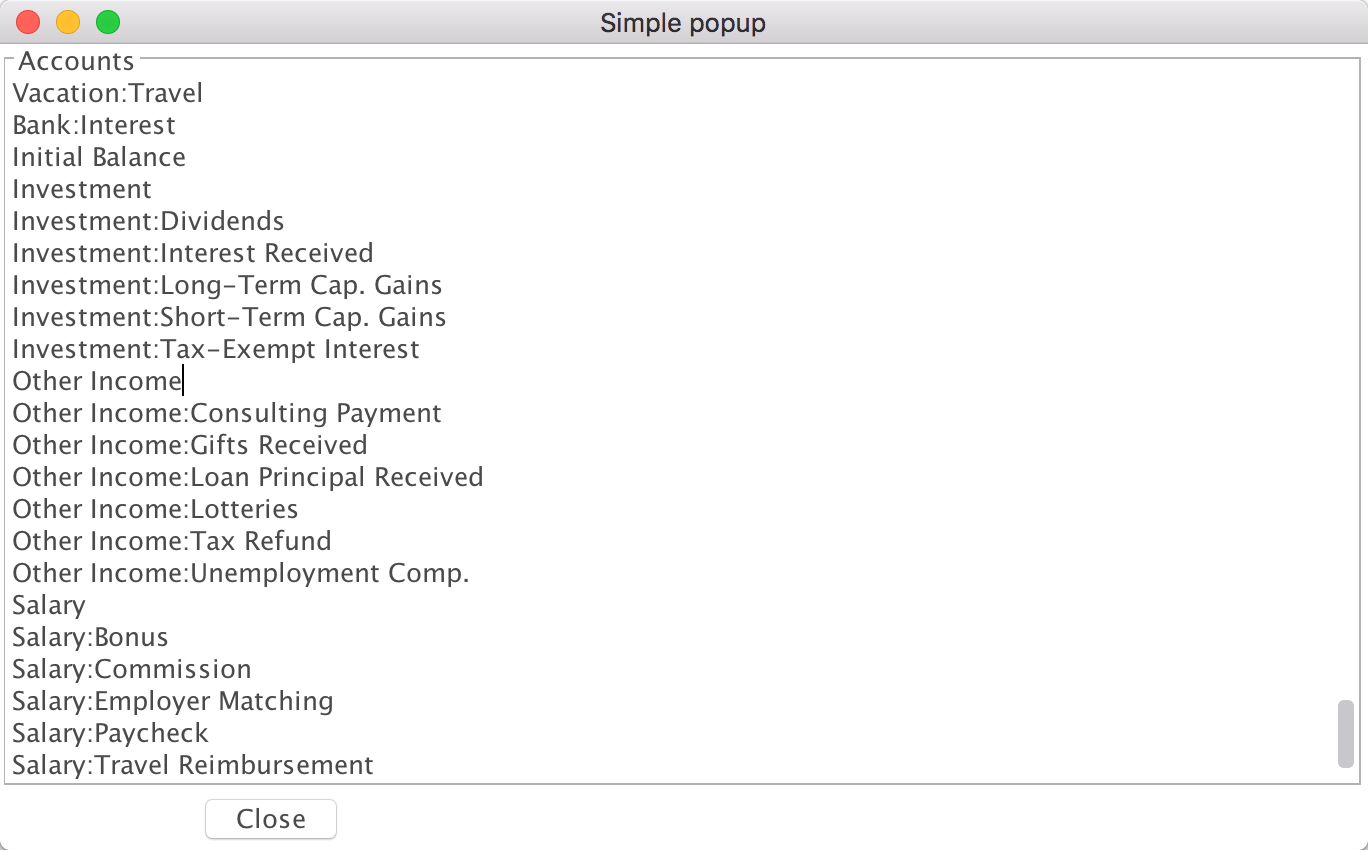Select Other Income:Loan Principal Received
This screenshot has height=850, width=1368.
pyautogui.click(x=248, y=477)
